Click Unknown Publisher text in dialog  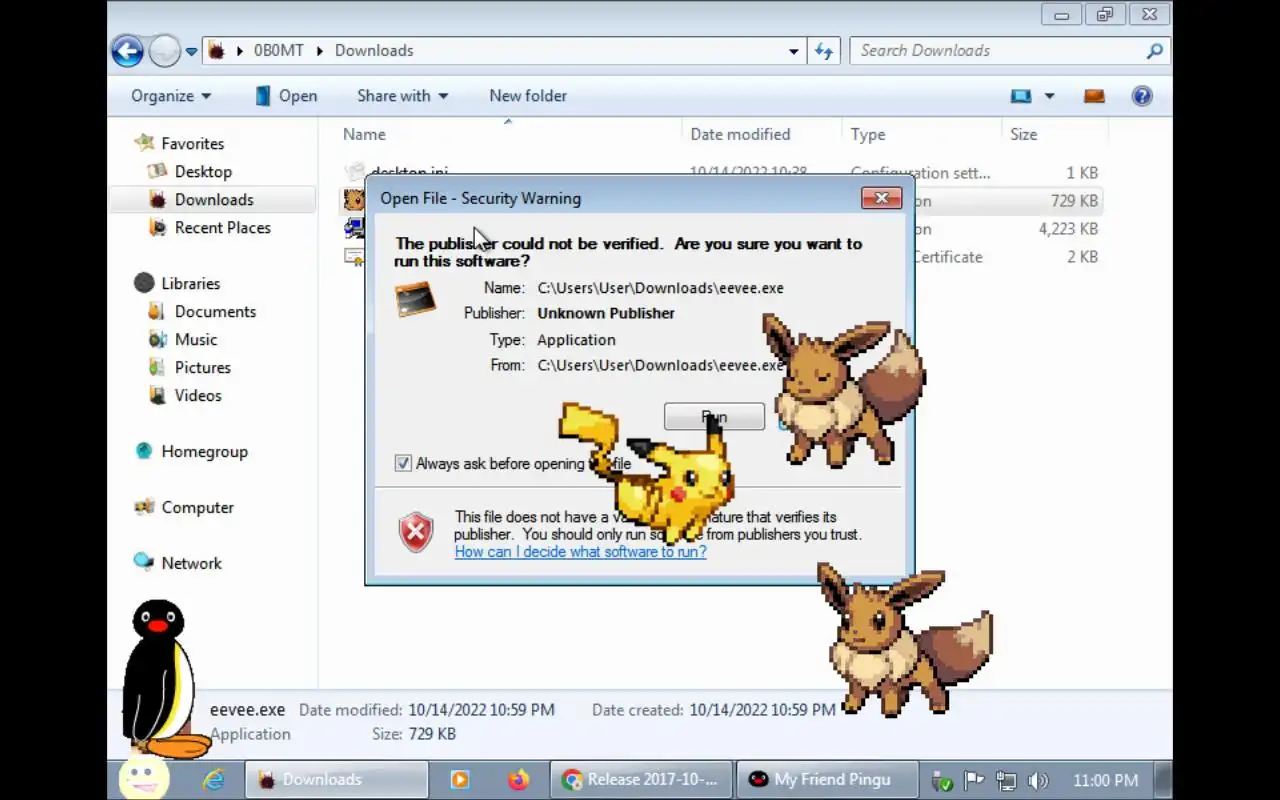tap(606, 313)
